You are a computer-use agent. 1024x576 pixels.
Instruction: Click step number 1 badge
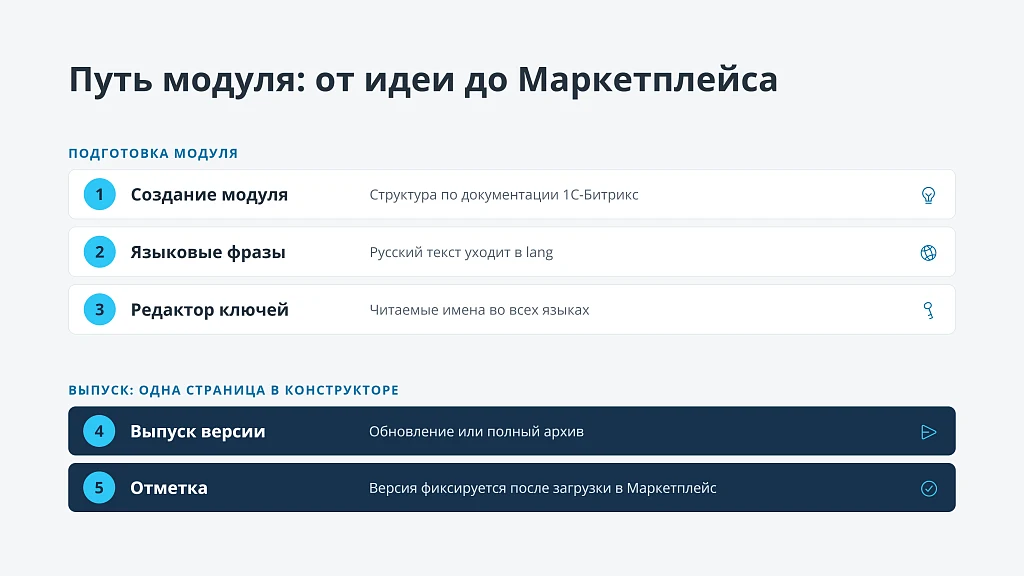click(x=99, y=195)
